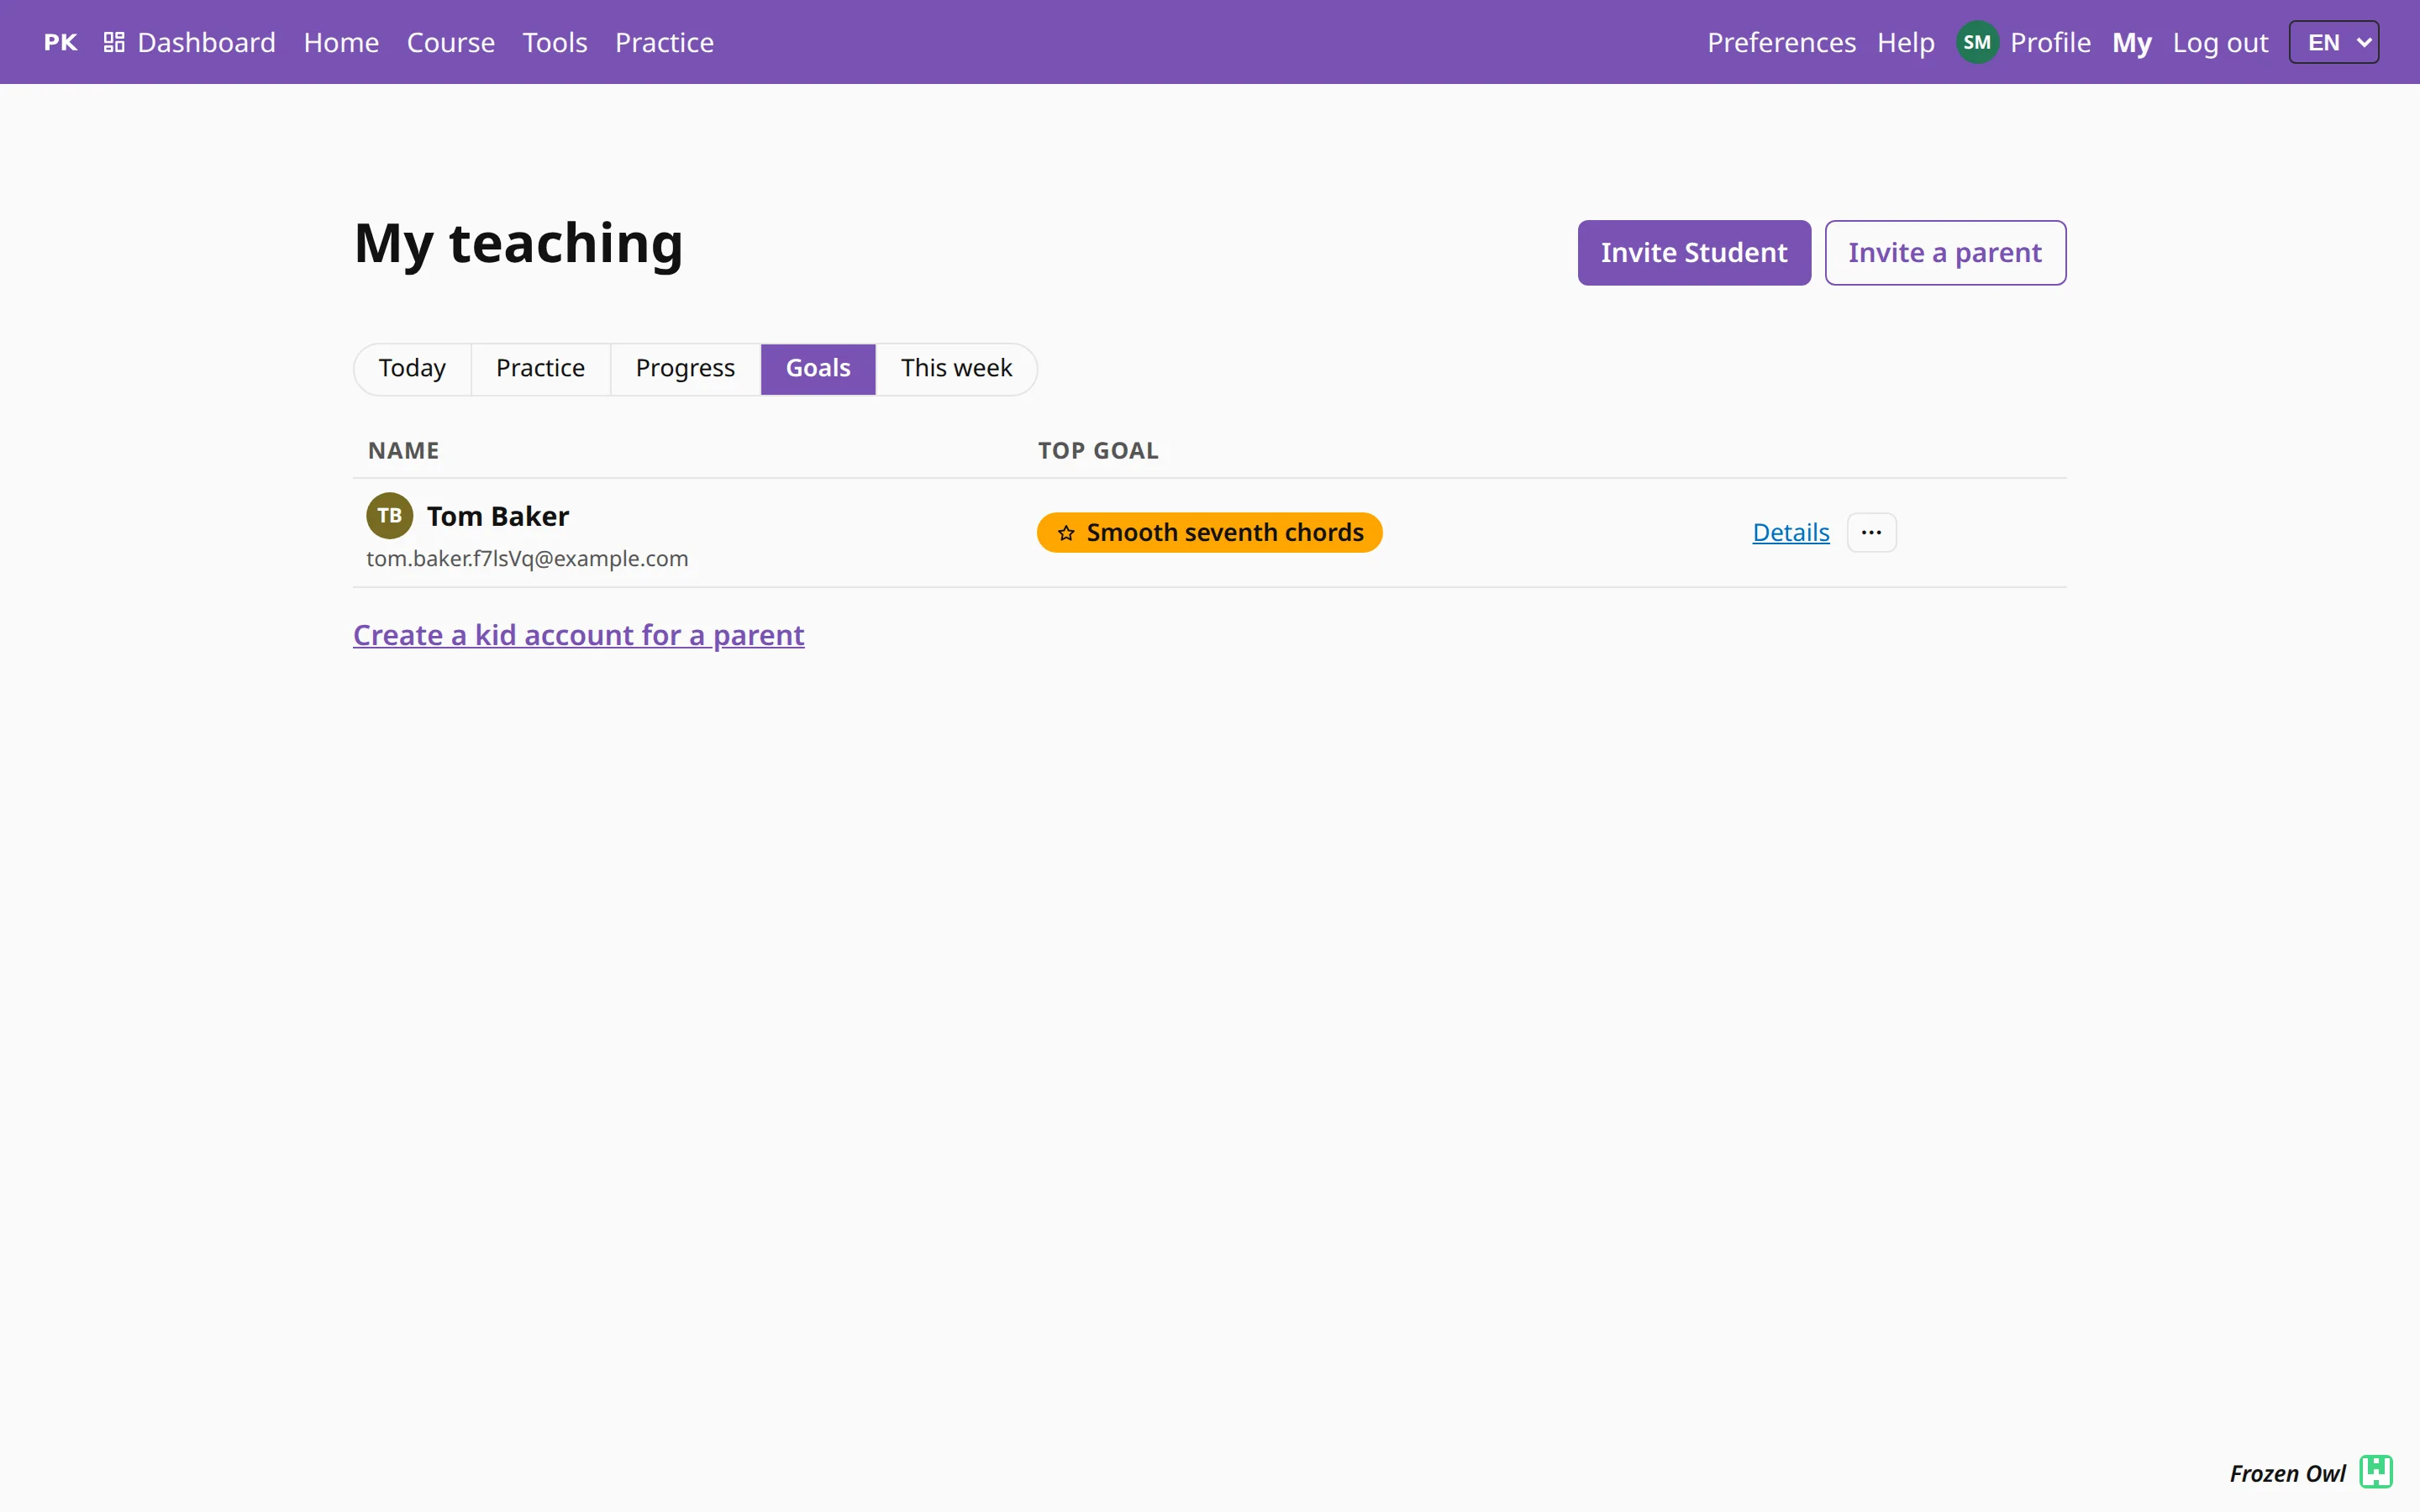Go to Home in the navbar
This screenshot has height=1512, width=2420.
pos(341,42)
